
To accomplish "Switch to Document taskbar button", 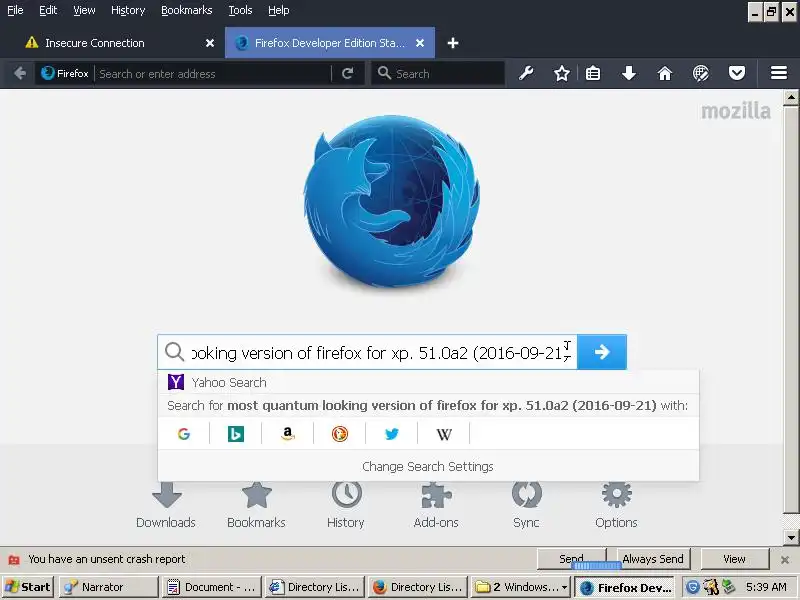I will [212, 587].
